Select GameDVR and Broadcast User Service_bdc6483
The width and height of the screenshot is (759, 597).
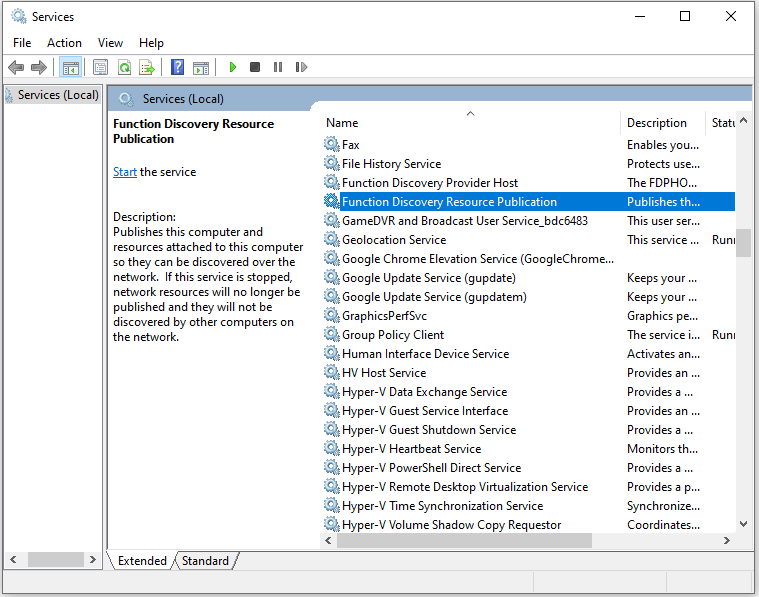[529, 220]
